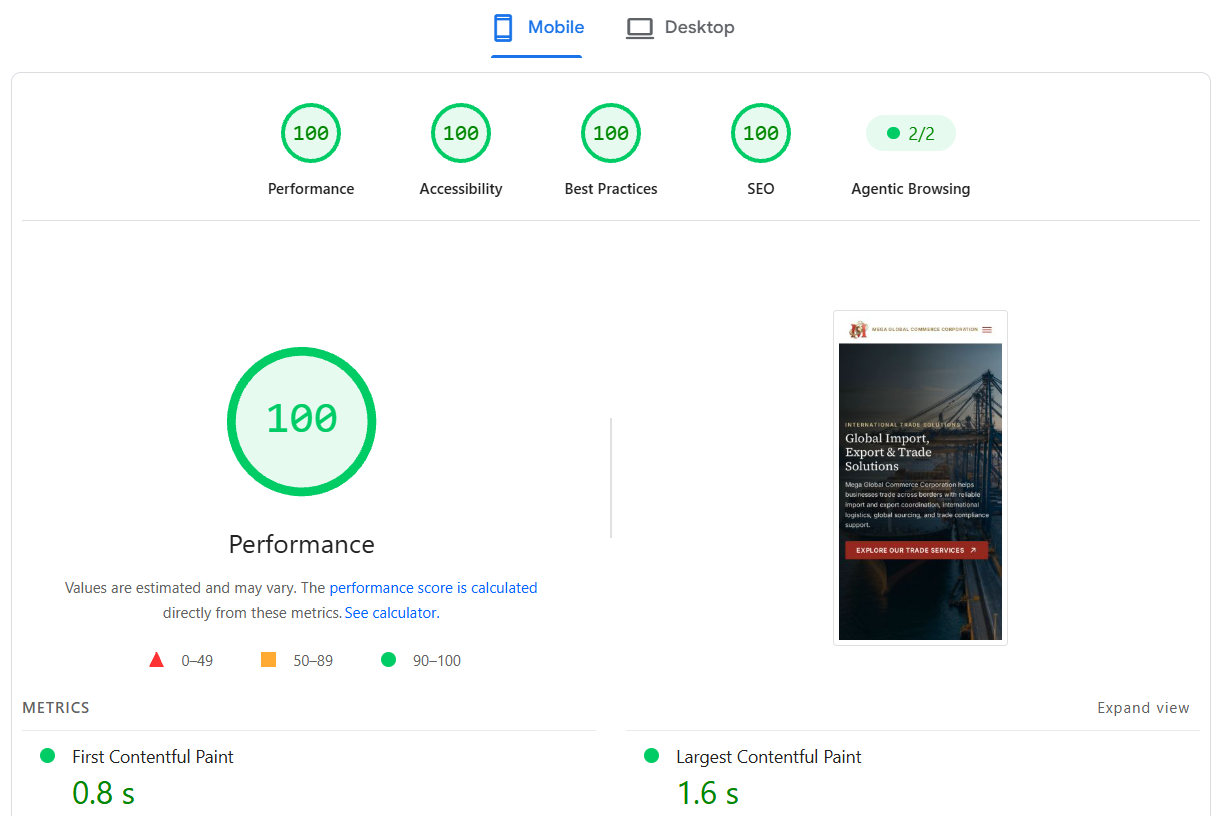Switch to the Mobile tab
This screenshot has width=1217, height=816.
(x=537, y=28)
